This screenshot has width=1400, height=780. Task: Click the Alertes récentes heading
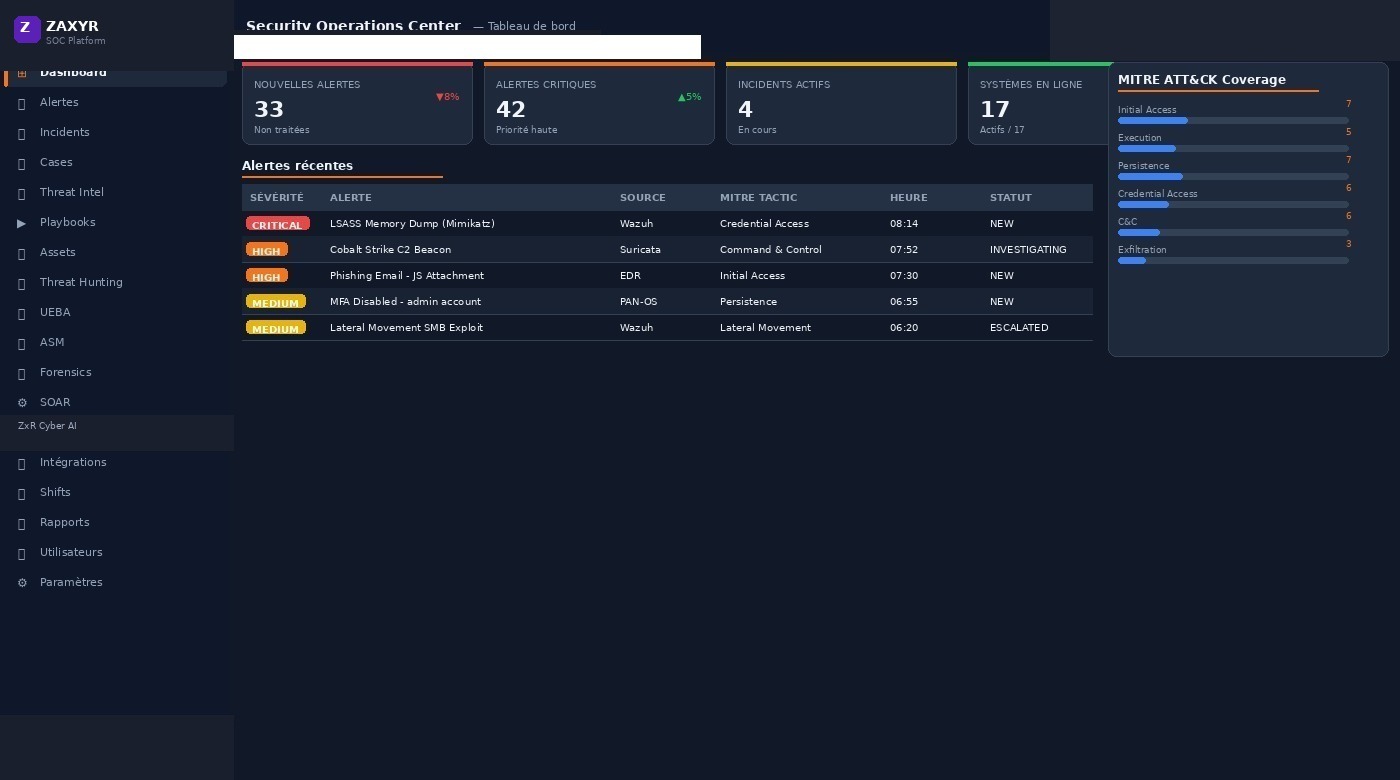click(297, 166)
